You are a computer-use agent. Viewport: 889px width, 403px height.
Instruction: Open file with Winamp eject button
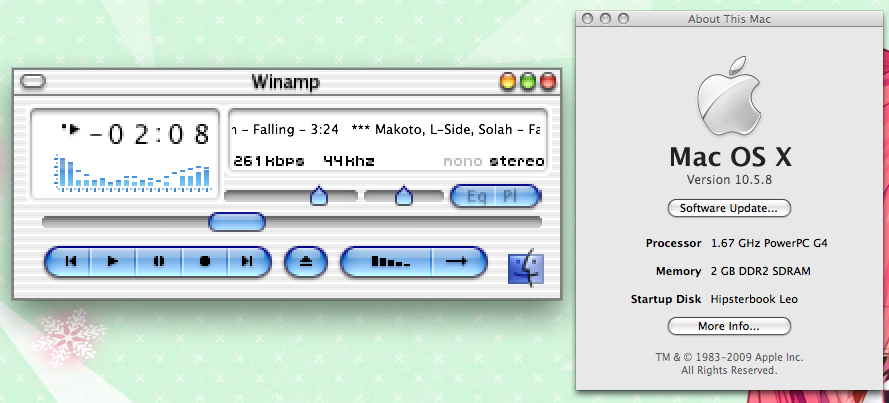(306, 261)
